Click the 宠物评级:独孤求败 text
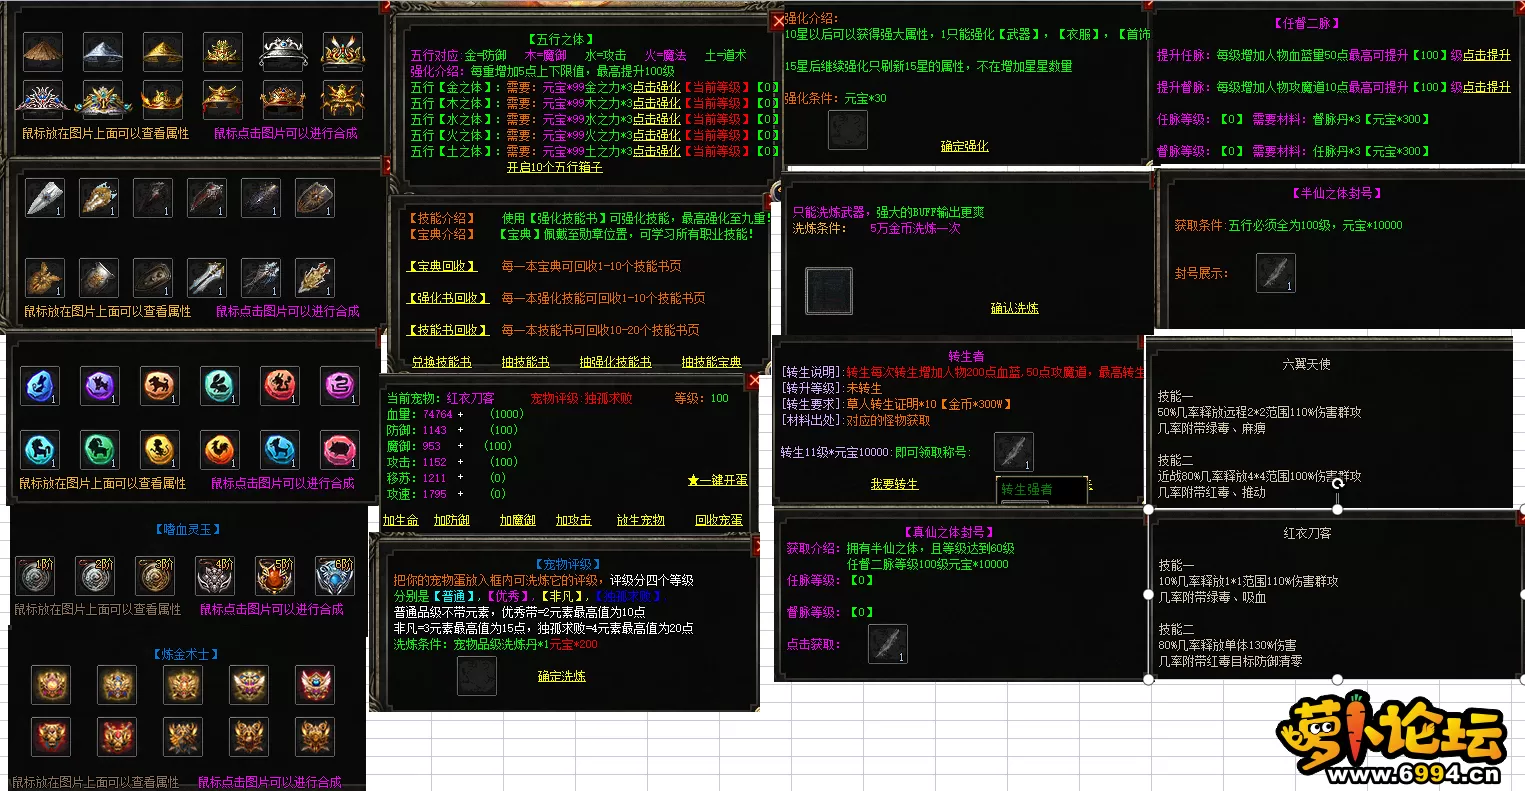Viewport: 1525px width, 791px height. pos(581,398)
